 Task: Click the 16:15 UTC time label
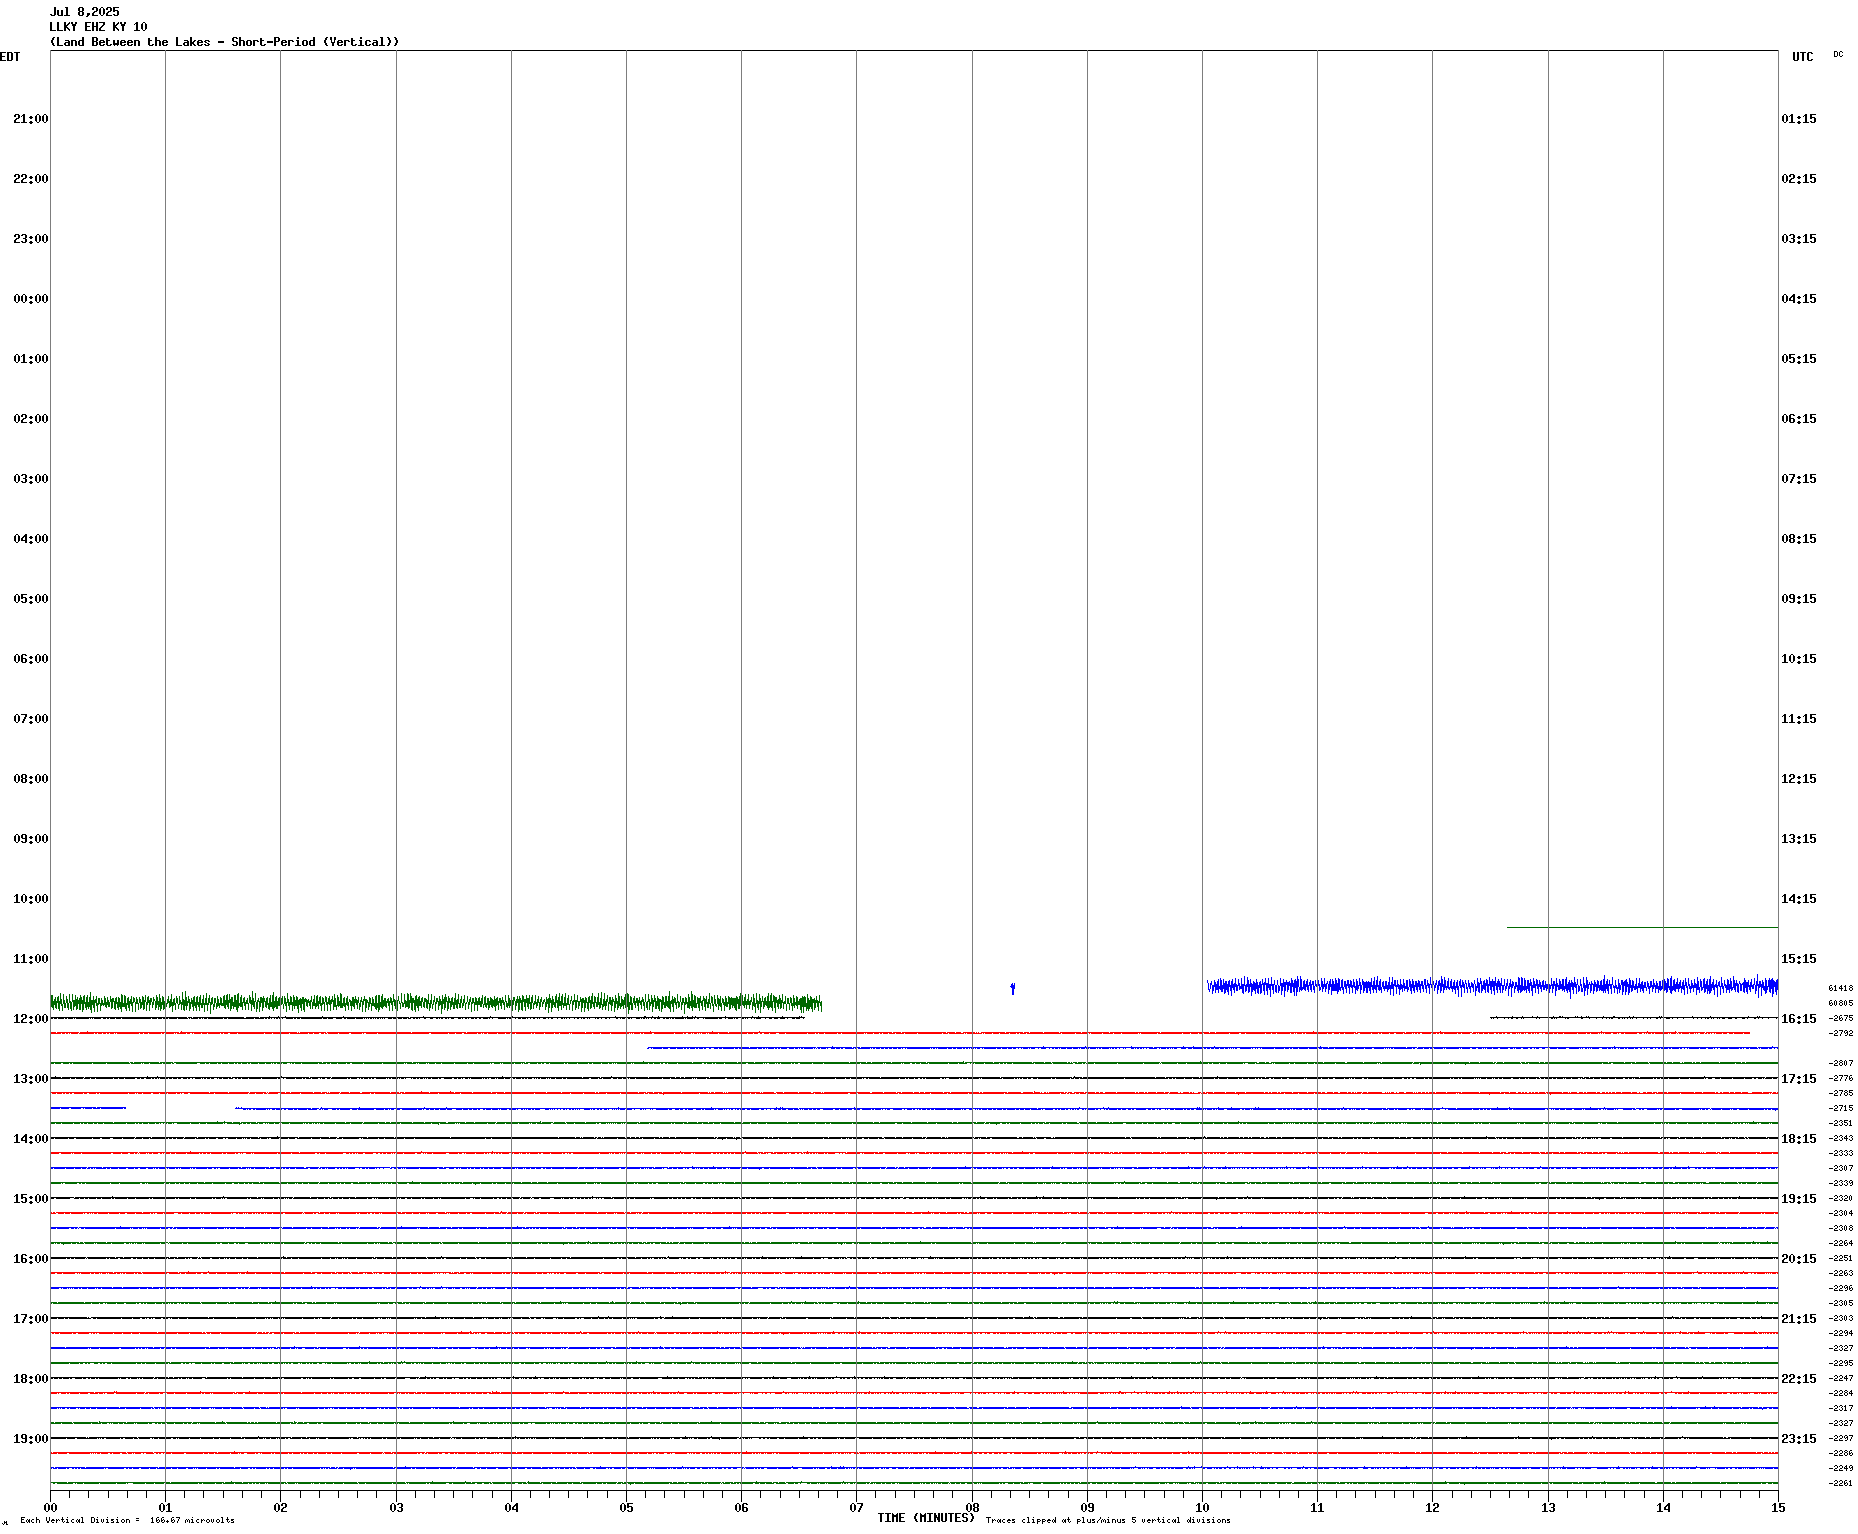[1798, 1019]
